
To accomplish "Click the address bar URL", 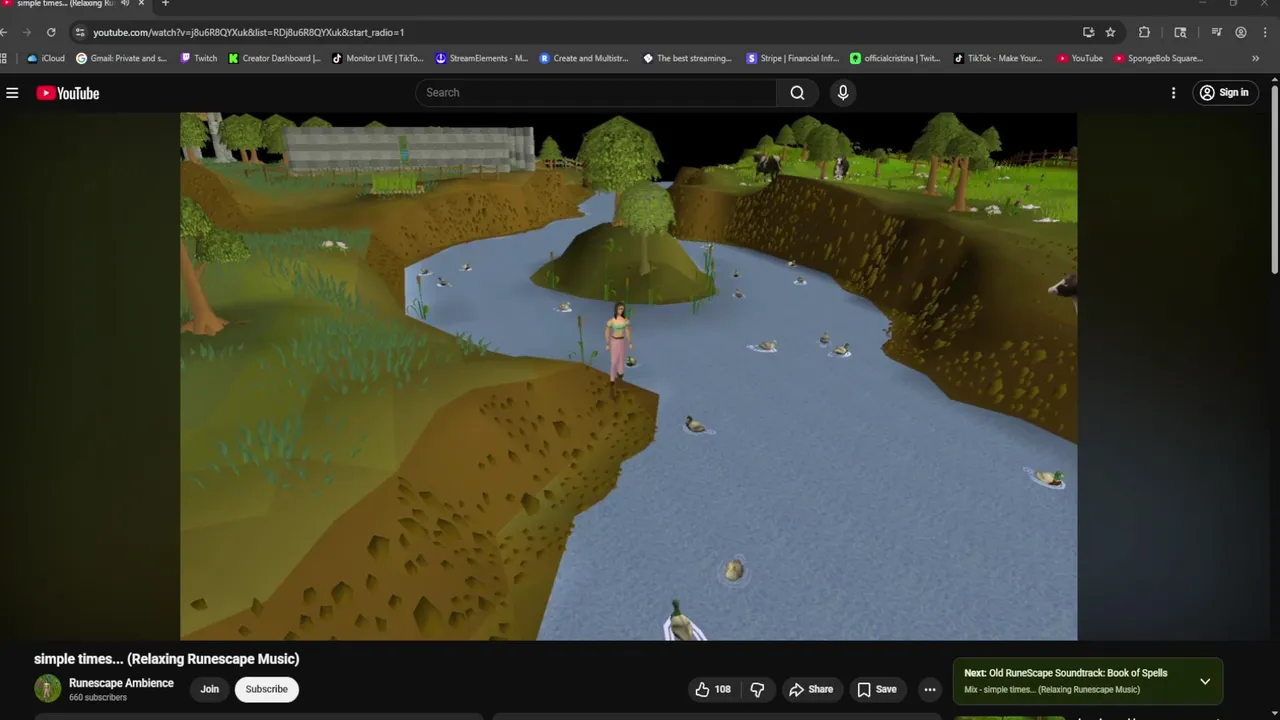I will [248, 32].
